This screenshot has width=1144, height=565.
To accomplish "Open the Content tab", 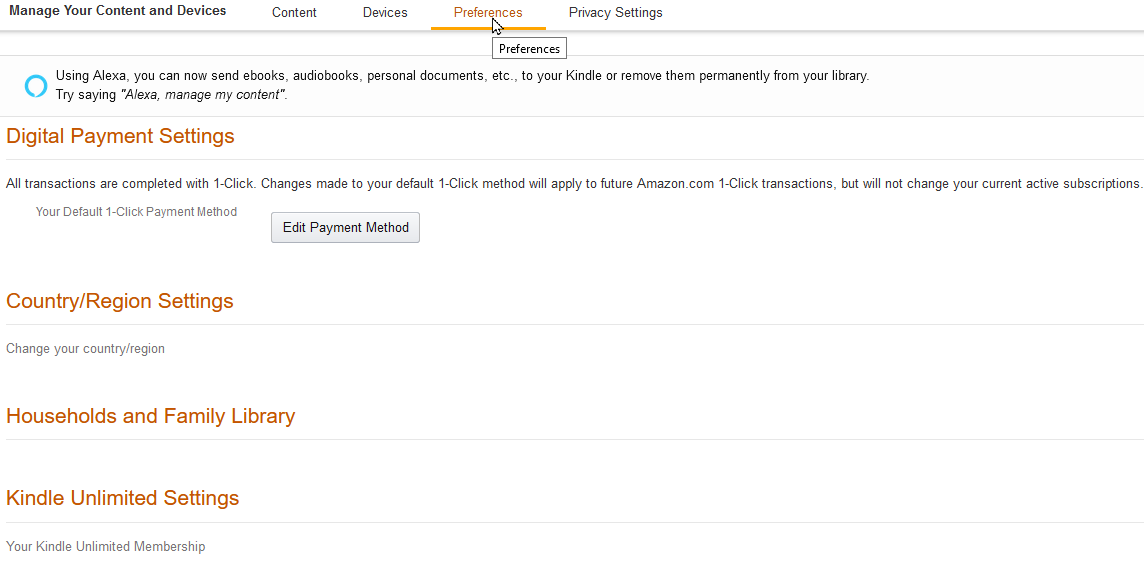I will [x=294, y=13].
